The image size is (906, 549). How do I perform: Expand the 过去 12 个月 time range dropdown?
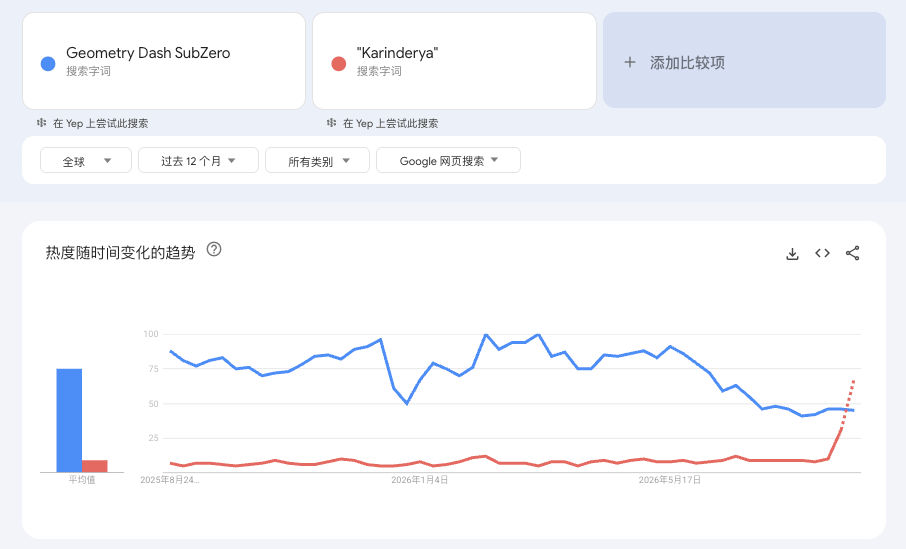(x=198, y=161)
